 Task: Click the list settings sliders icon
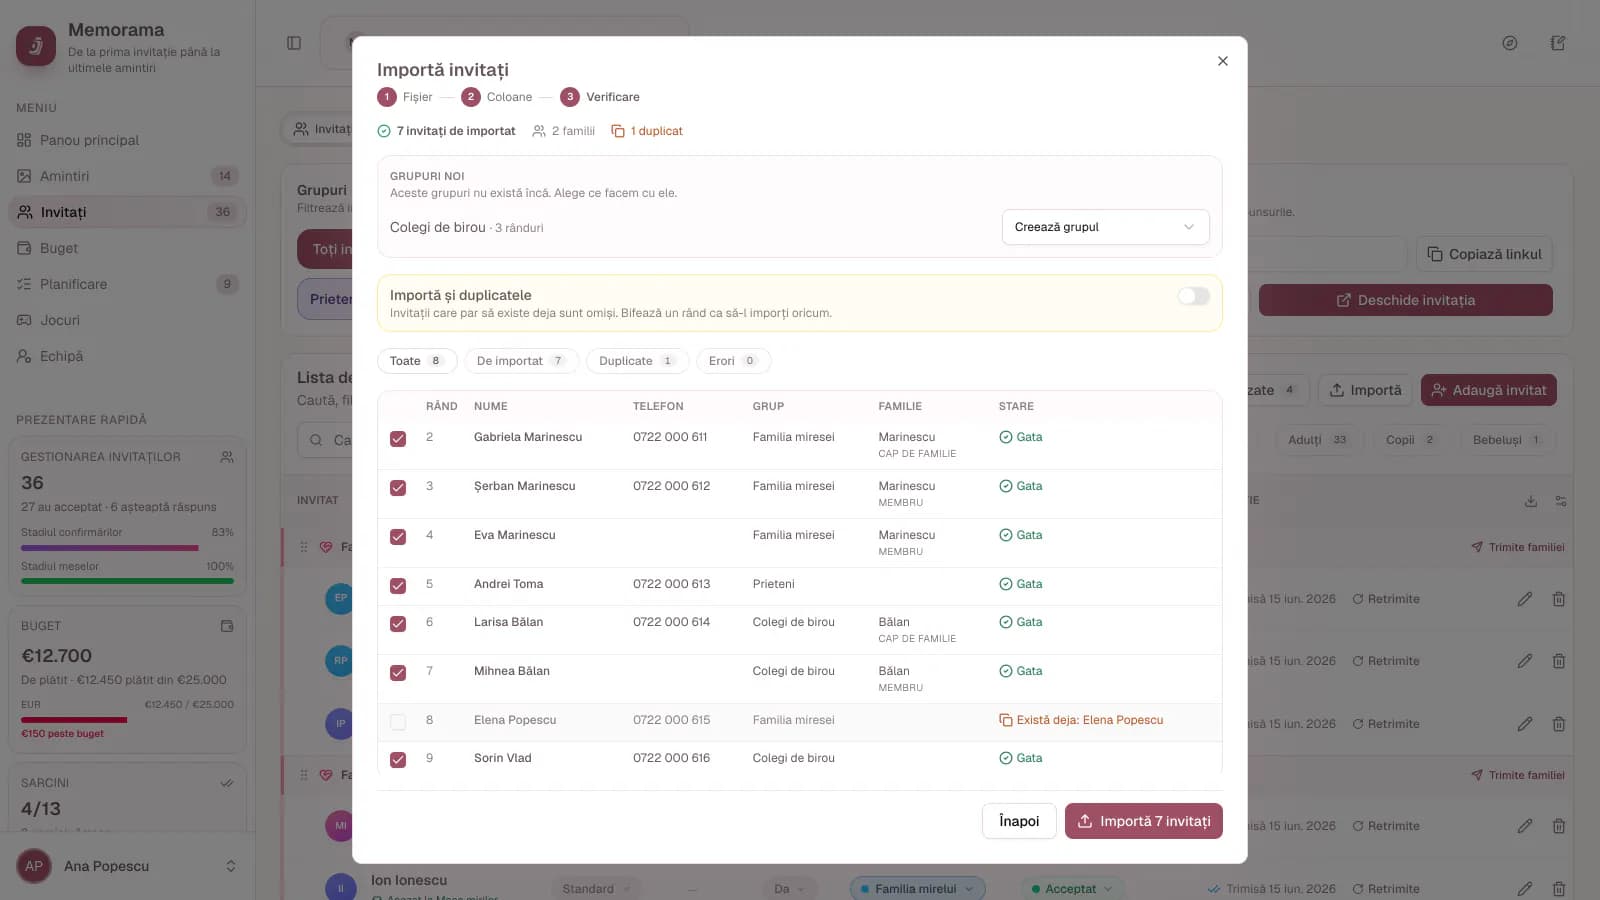pos(1561,501)
